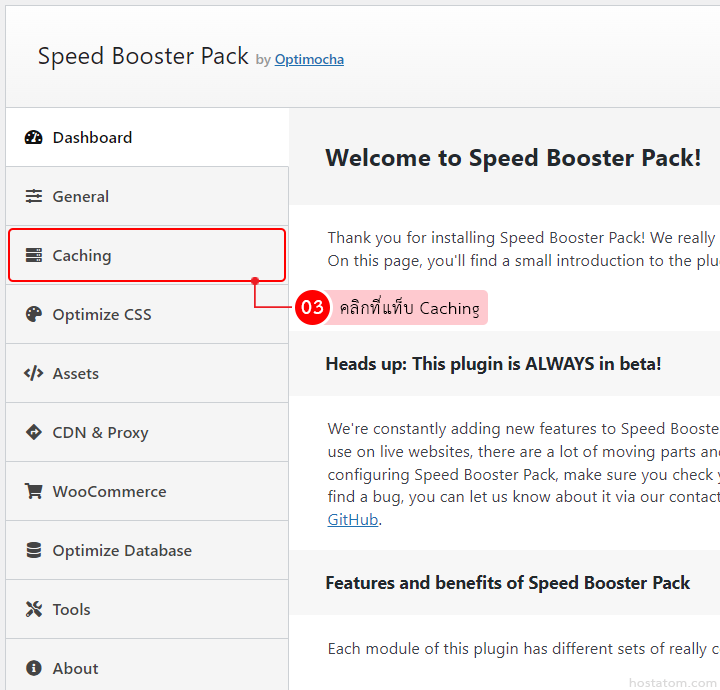Click the Caching server icon
This screenshot has height=690, width=720.
point(34,256)
